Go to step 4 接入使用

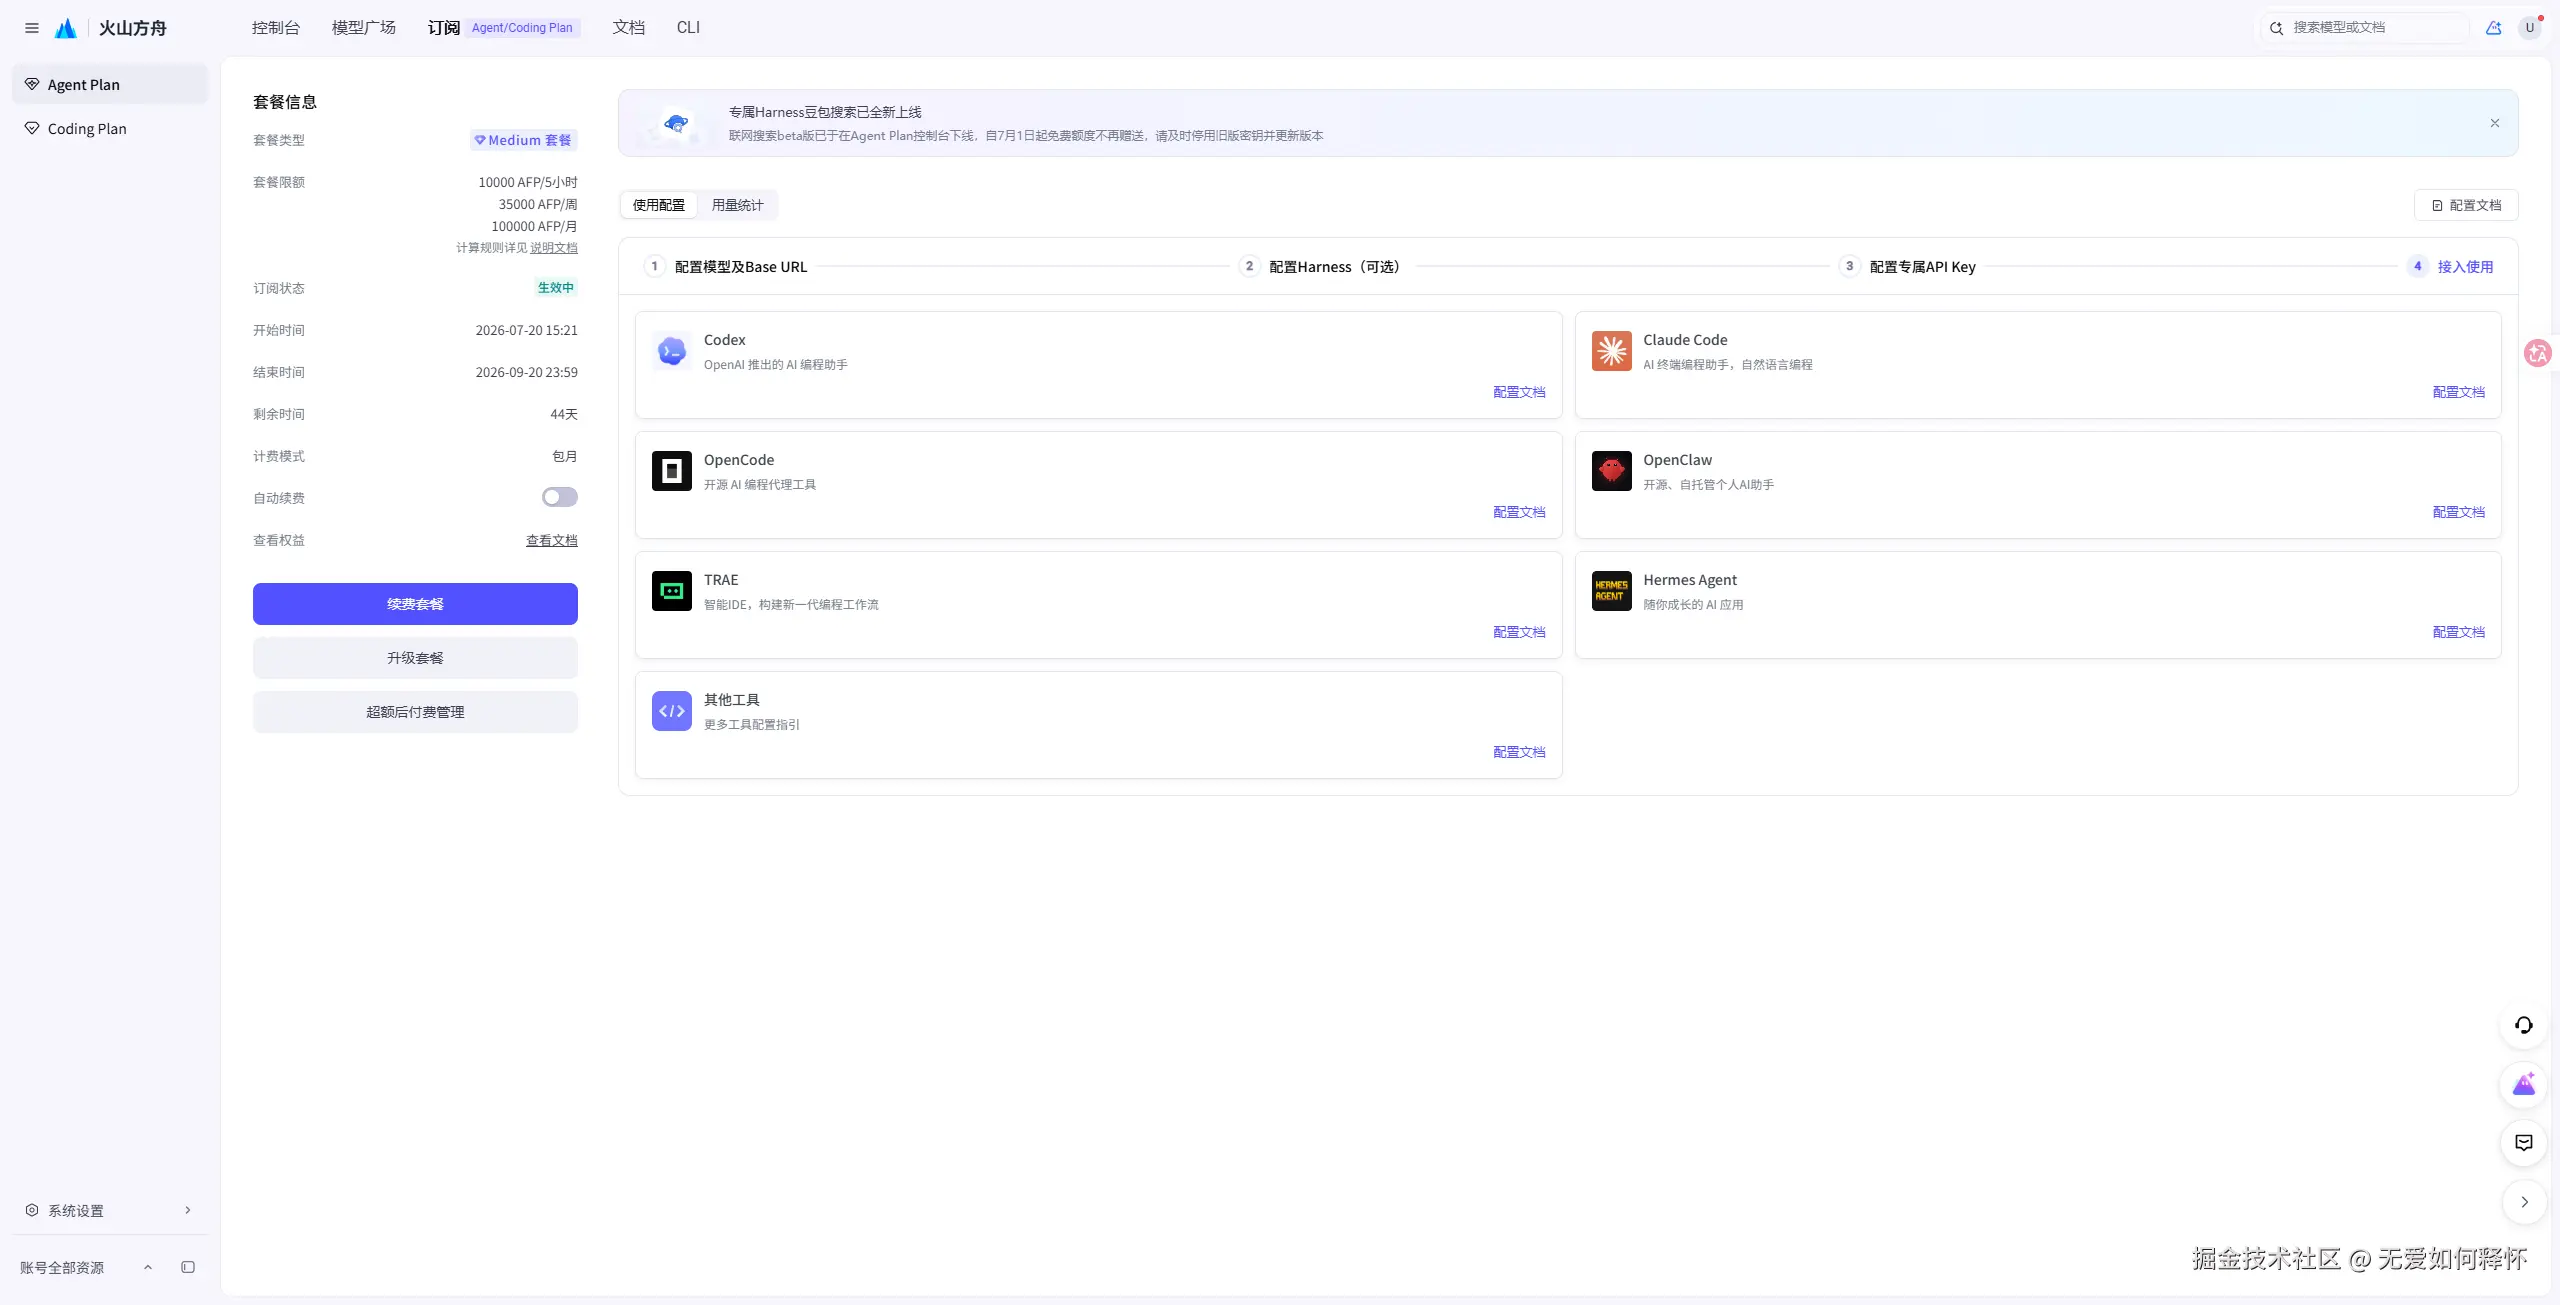[x=2450, y=267]
